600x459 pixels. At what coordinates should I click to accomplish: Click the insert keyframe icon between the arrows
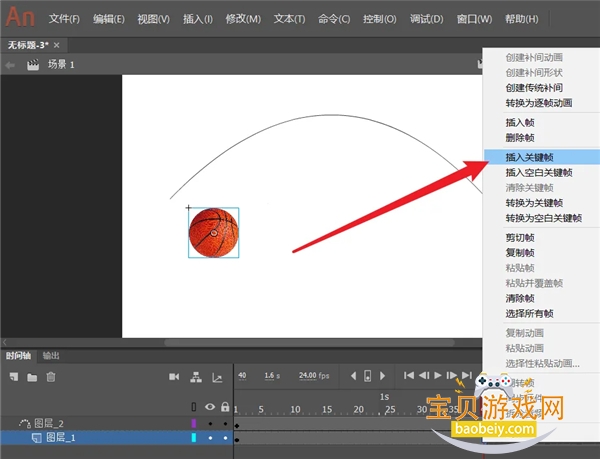367,376
